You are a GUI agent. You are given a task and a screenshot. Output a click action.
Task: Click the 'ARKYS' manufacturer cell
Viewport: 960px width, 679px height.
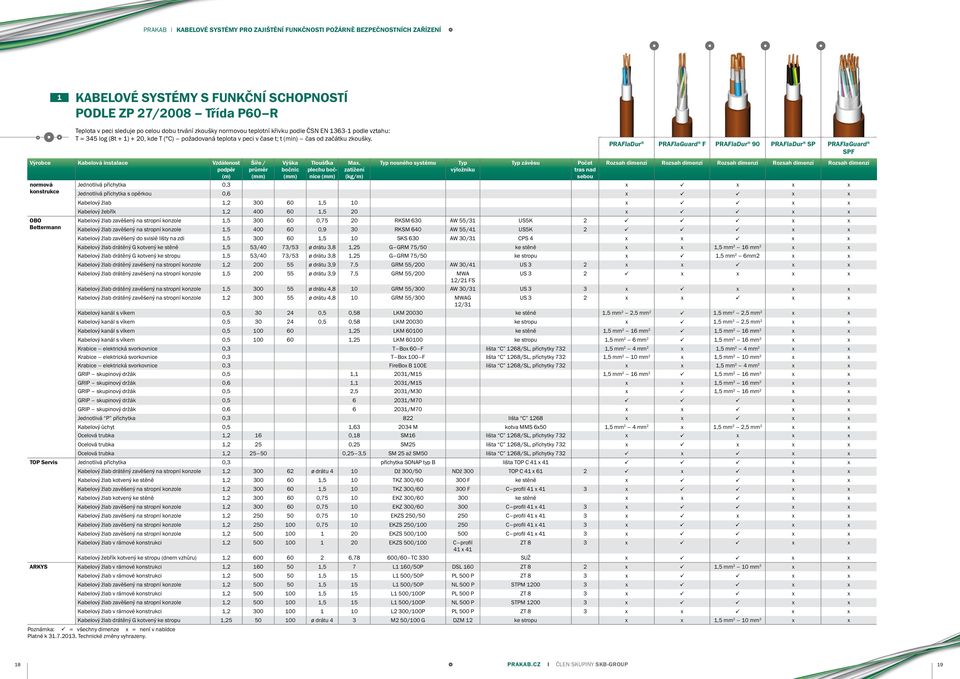(x=39, y=567)
